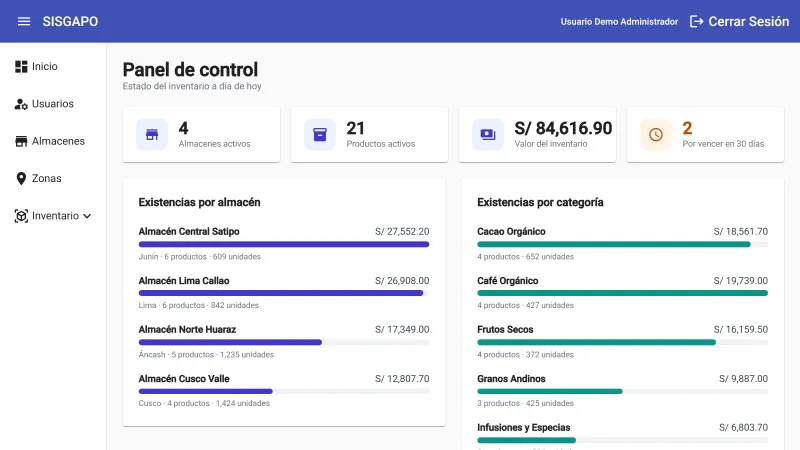Click Almacén Norte Huaraz row title
Viewport: 800px width, 450px height.
click(187, 330)
